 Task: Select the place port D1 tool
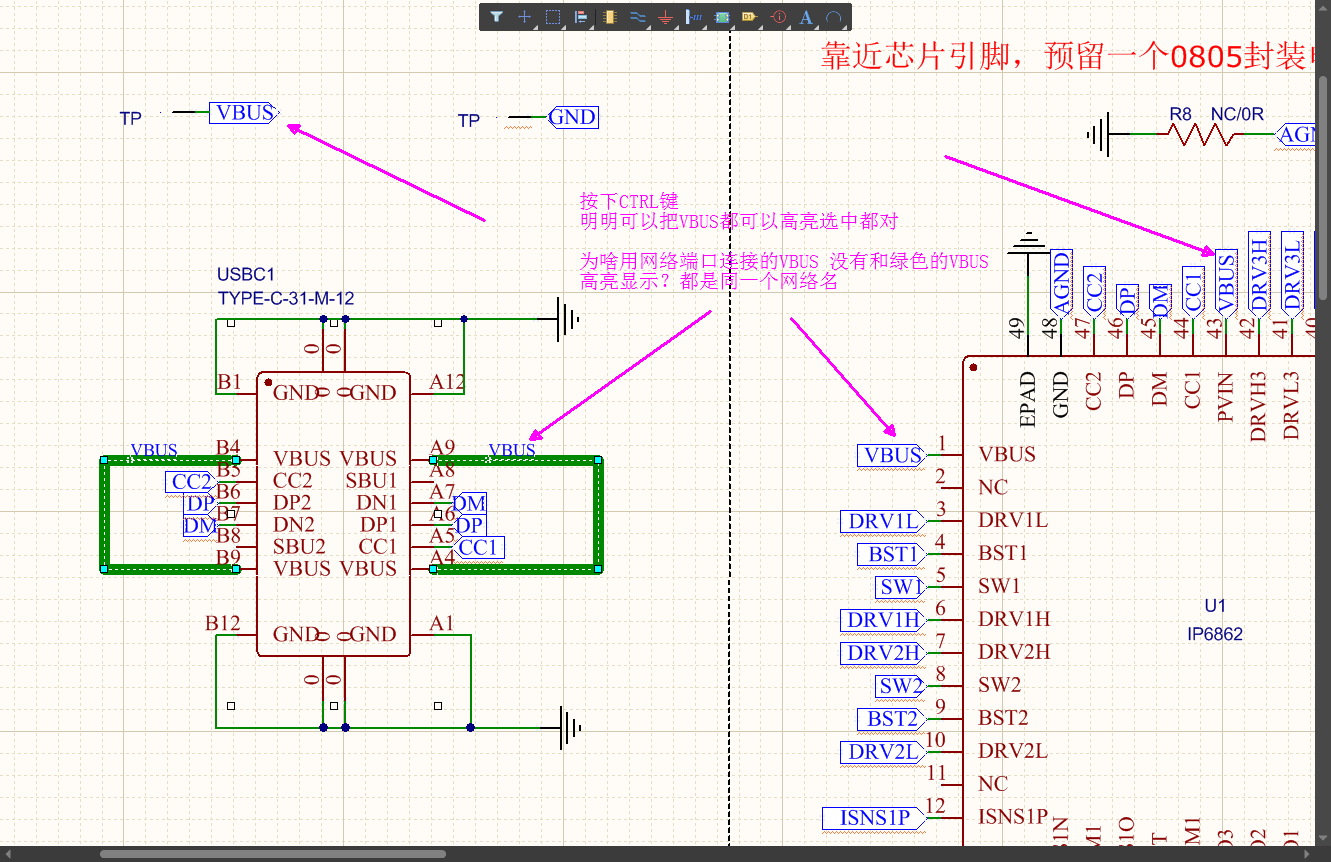click(x=750, y=17)
